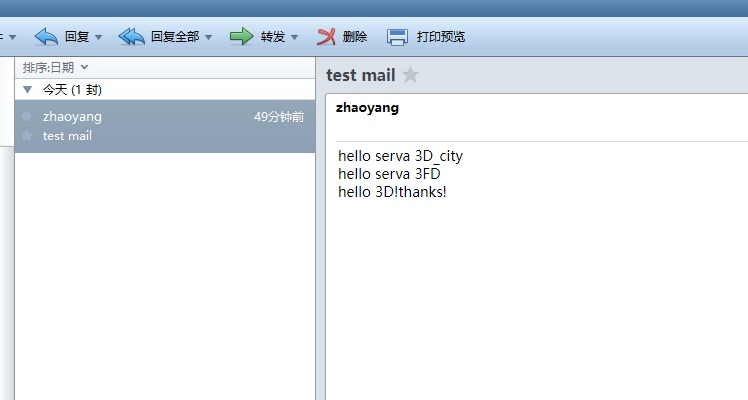
Task: Toggle the star on zhaoyang's message in list
Action: 27,136
